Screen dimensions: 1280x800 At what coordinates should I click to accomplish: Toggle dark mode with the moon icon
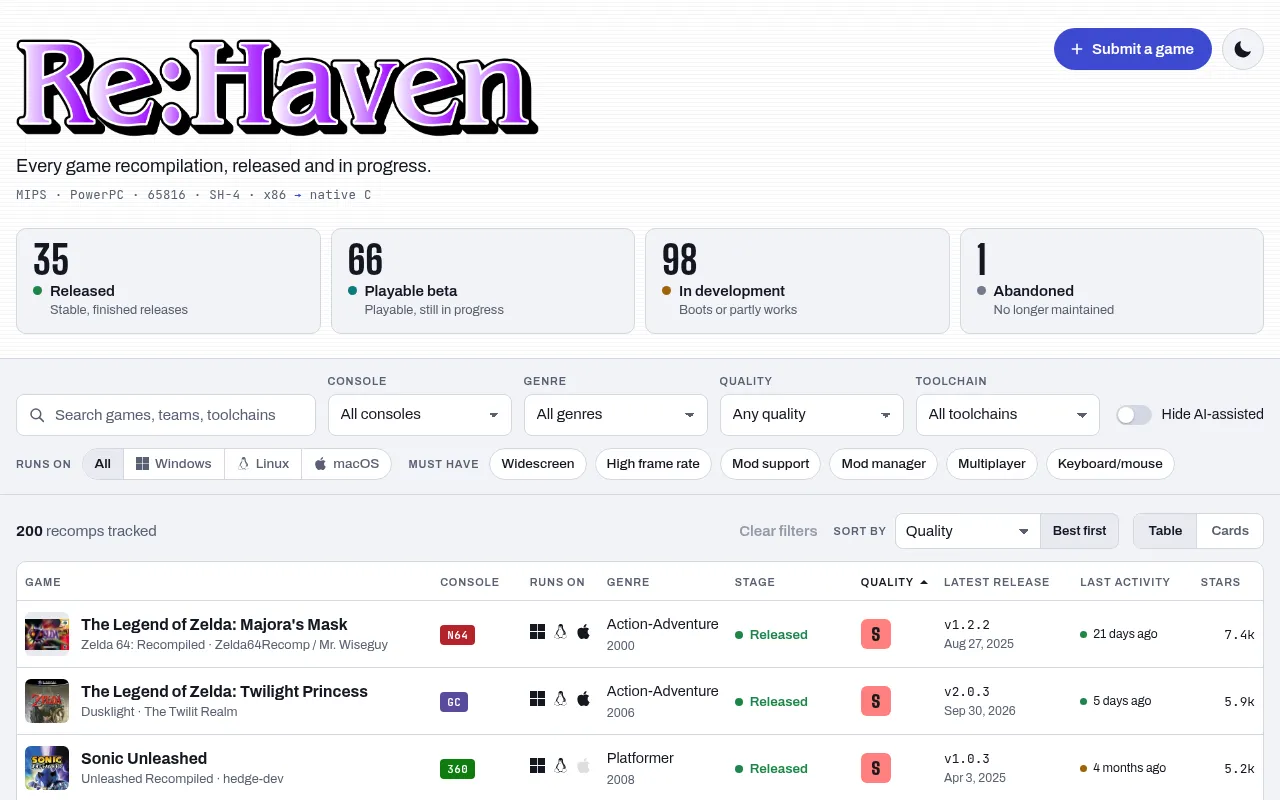point(1243,49)
